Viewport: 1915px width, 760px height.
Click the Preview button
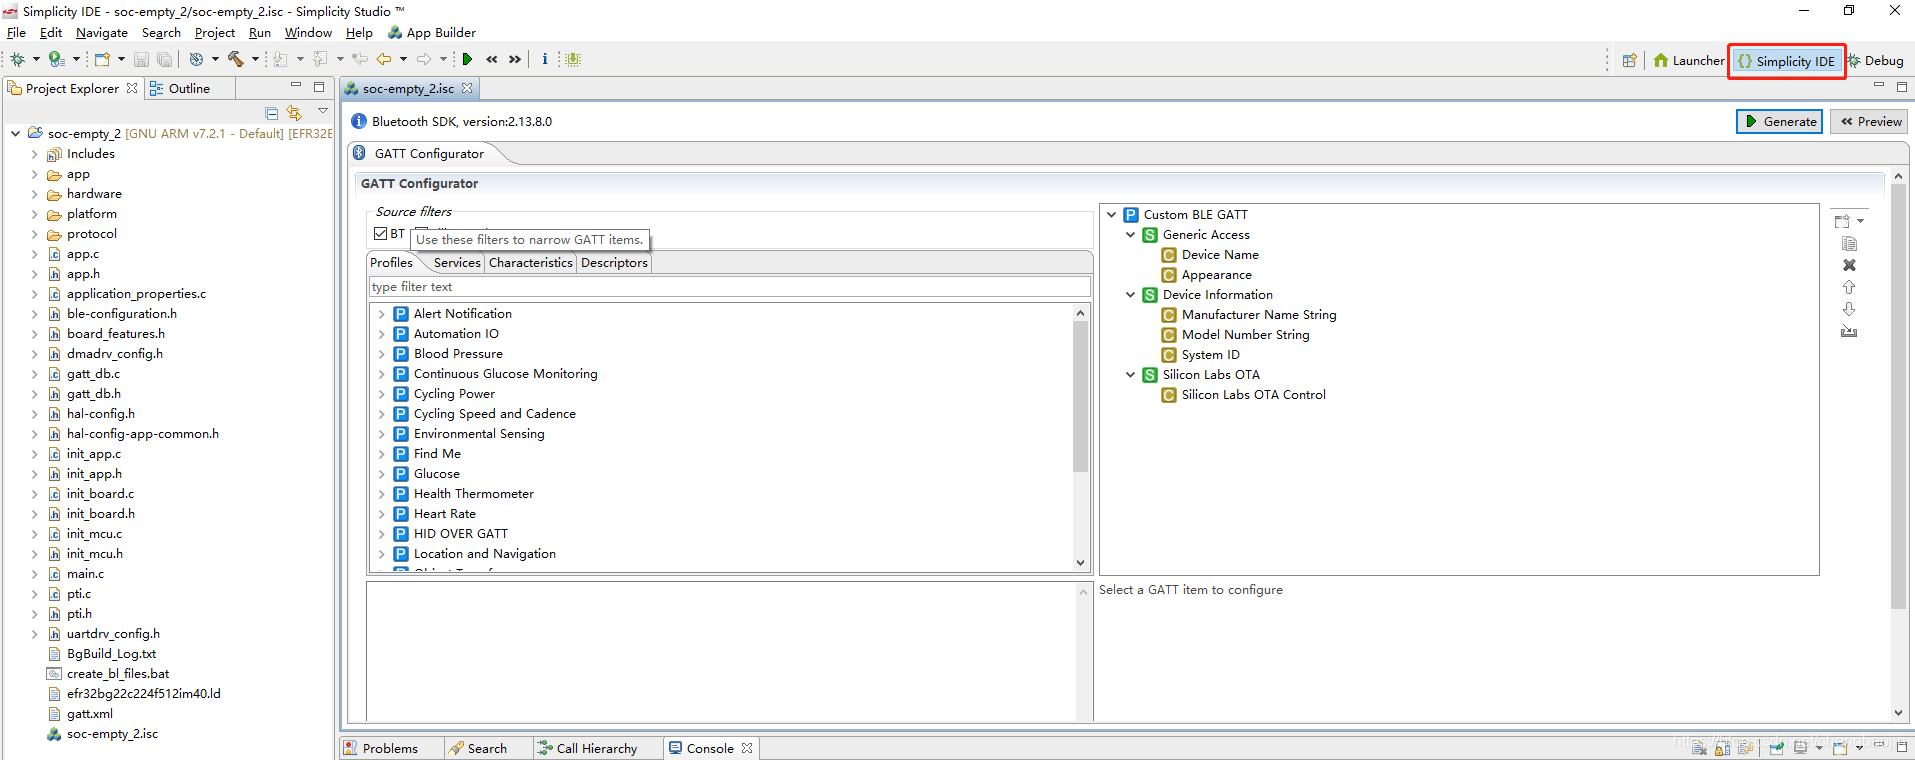click(1870, 122)
